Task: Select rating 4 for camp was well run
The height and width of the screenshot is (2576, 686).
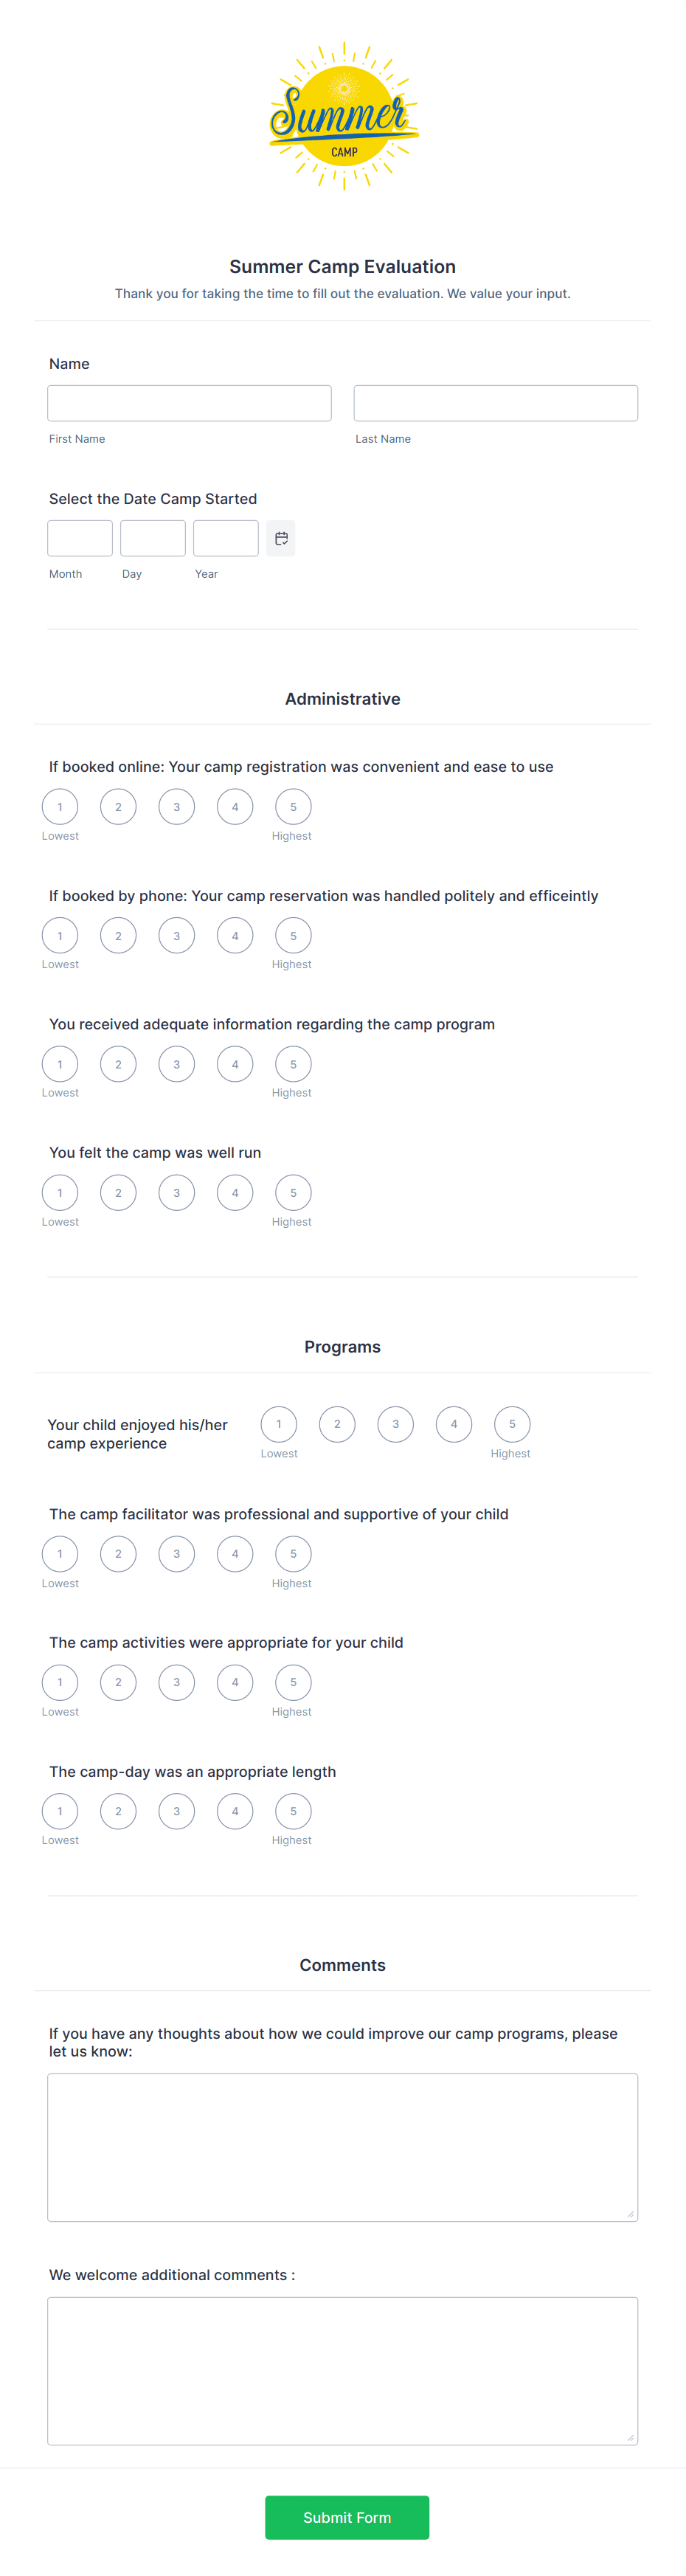Action: pyautogui.click(x=235, y=1192)
